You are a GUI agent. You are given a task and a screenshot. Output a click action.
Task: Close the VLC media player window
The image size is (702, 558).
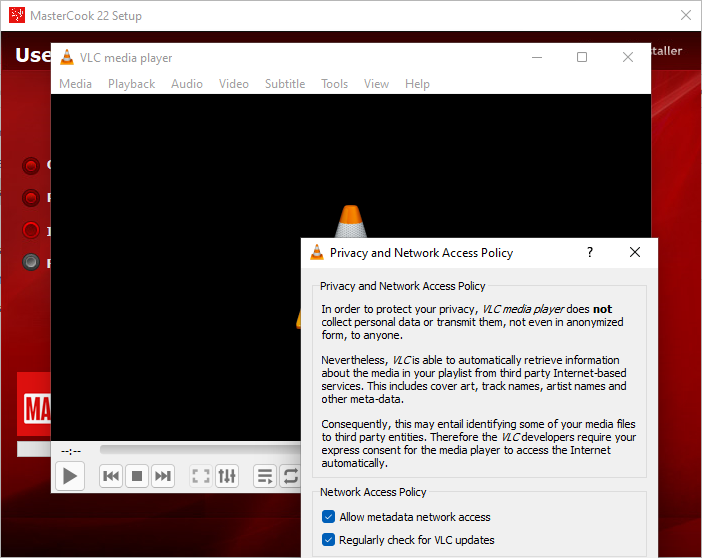pos(628,57)
